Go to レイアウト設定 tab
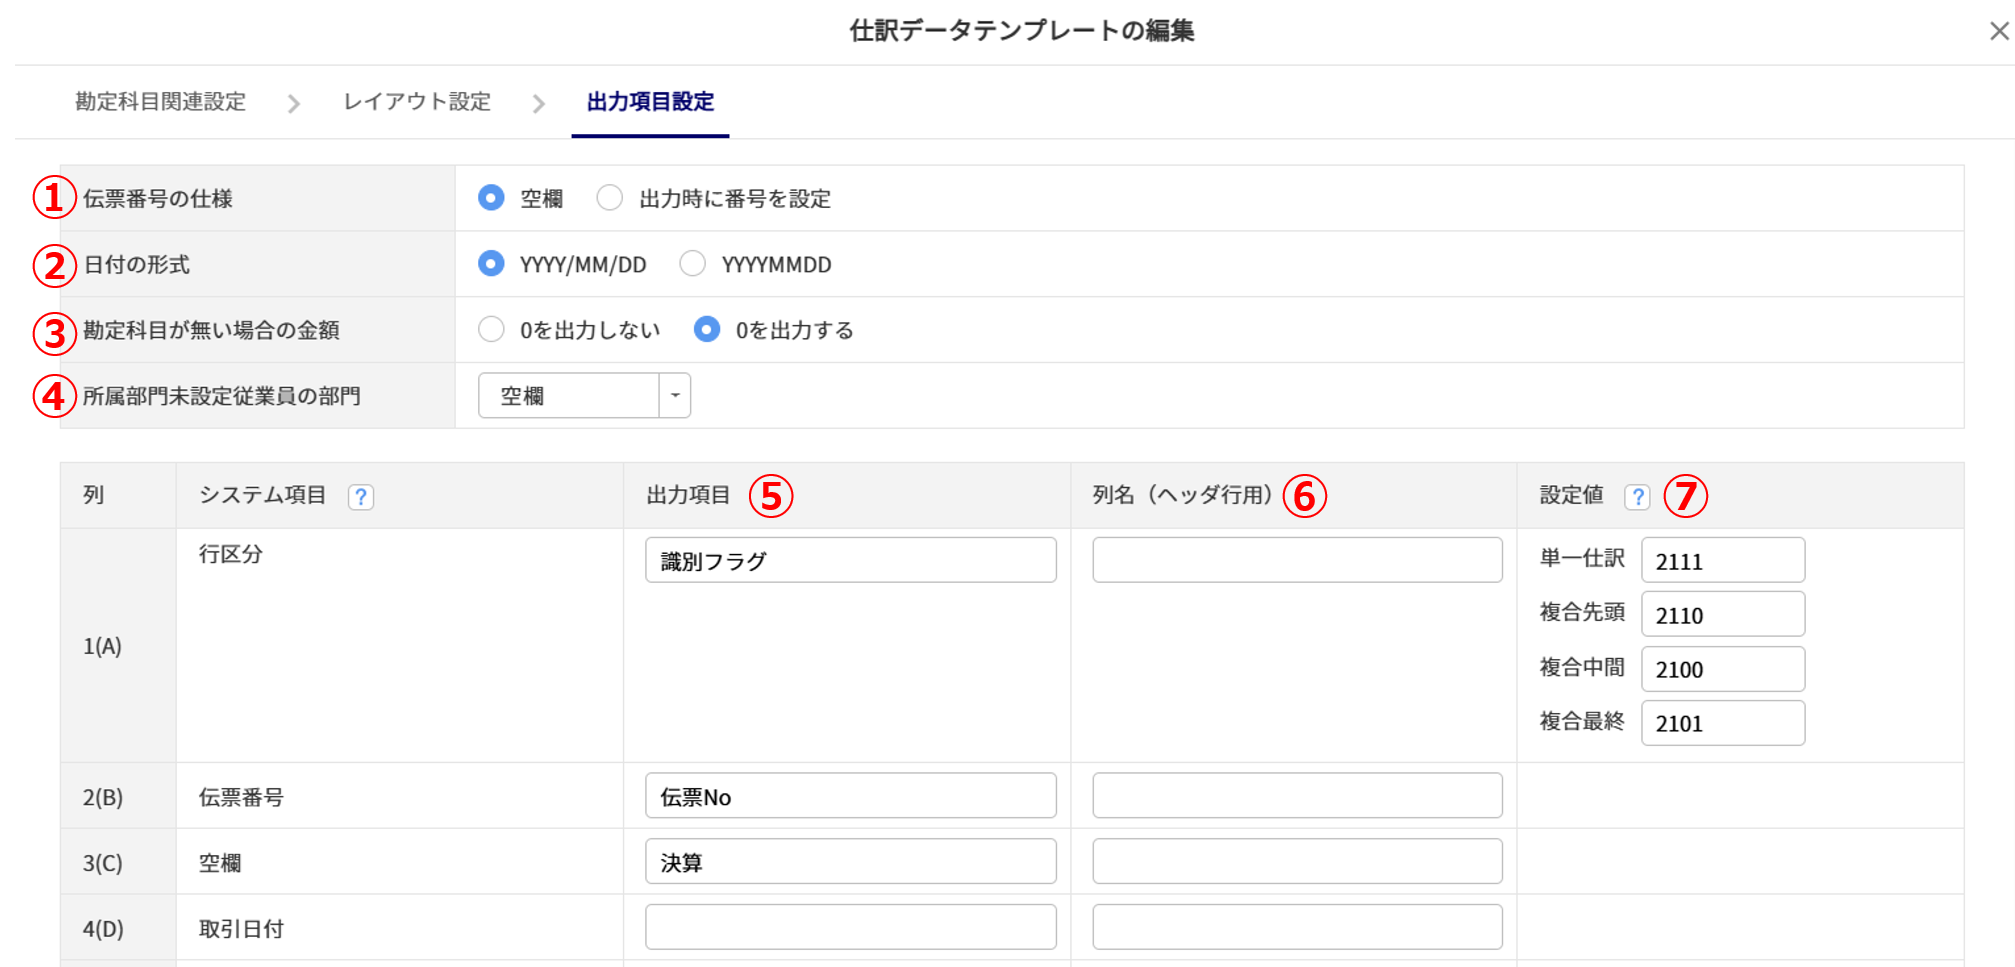The image size is (2015, 967). coord(417,102)
